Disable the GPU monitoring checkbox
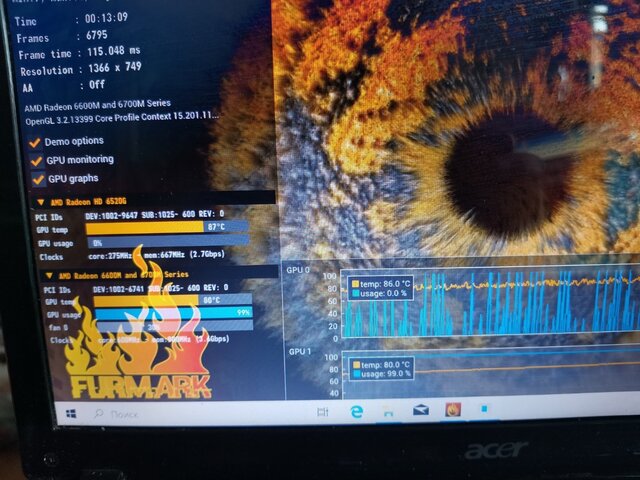Viewport: 640px width, 480px height. click(x=35, y=160)
